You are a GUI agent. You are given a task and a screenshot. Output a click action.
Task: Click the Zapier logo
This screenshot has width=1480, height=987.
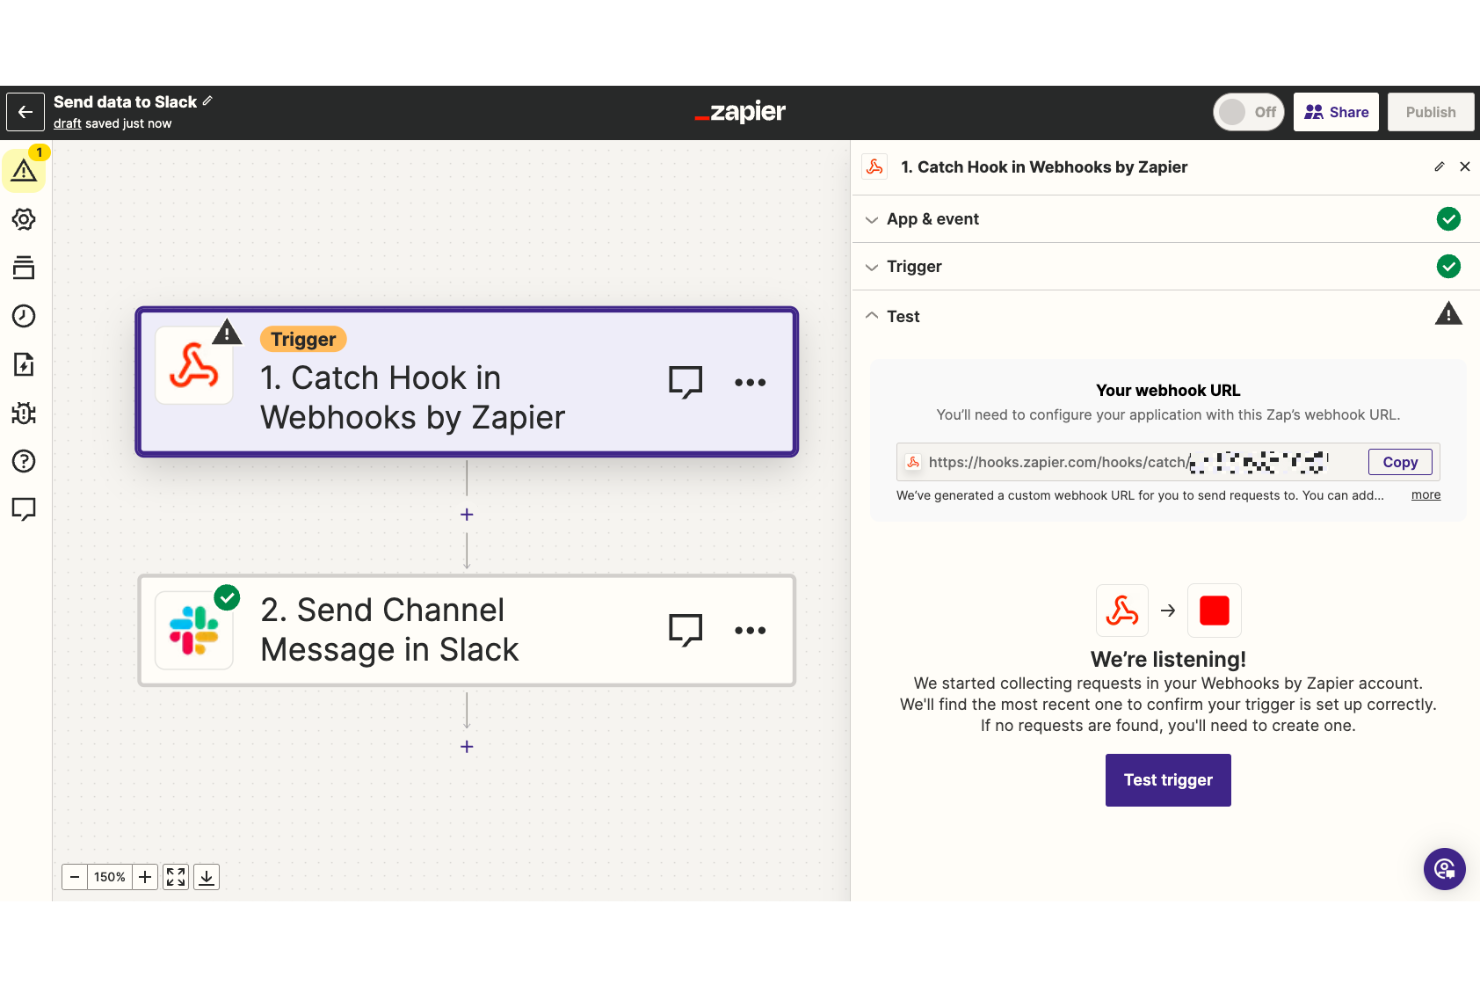[740, 112]
